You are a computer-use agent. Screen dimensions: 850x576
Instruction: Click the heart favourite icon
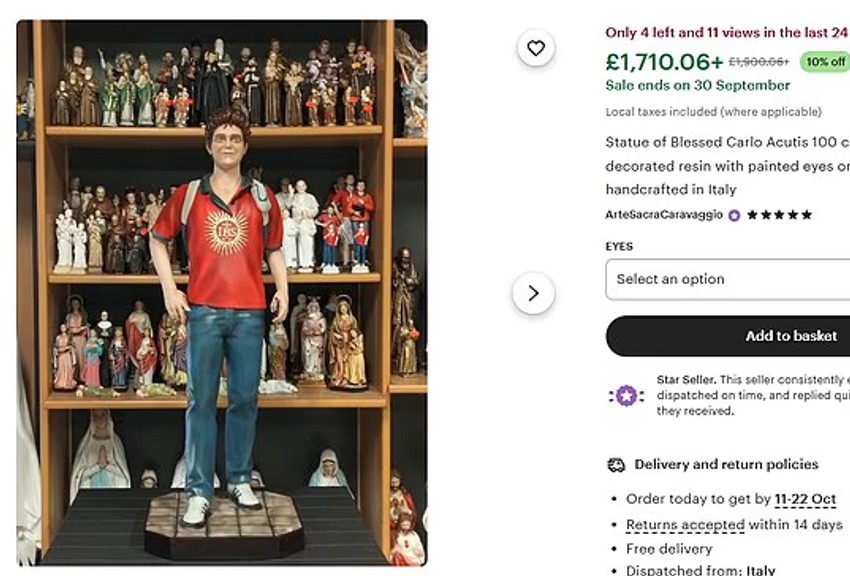[536, 48]
